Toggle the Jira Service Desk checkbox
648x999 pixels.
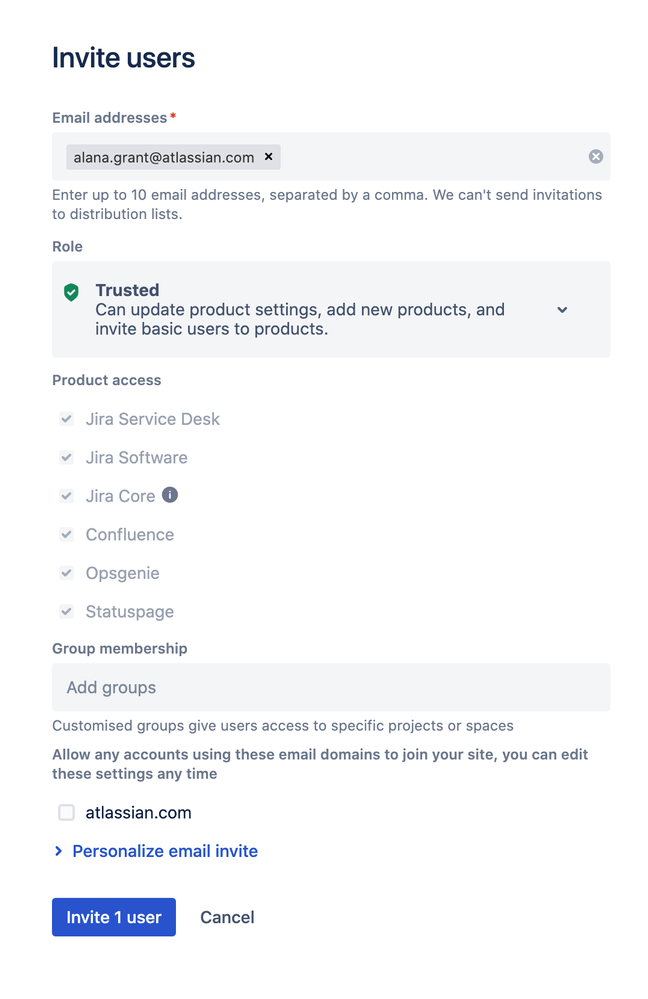pyautogui.click(x=67, y=419)
